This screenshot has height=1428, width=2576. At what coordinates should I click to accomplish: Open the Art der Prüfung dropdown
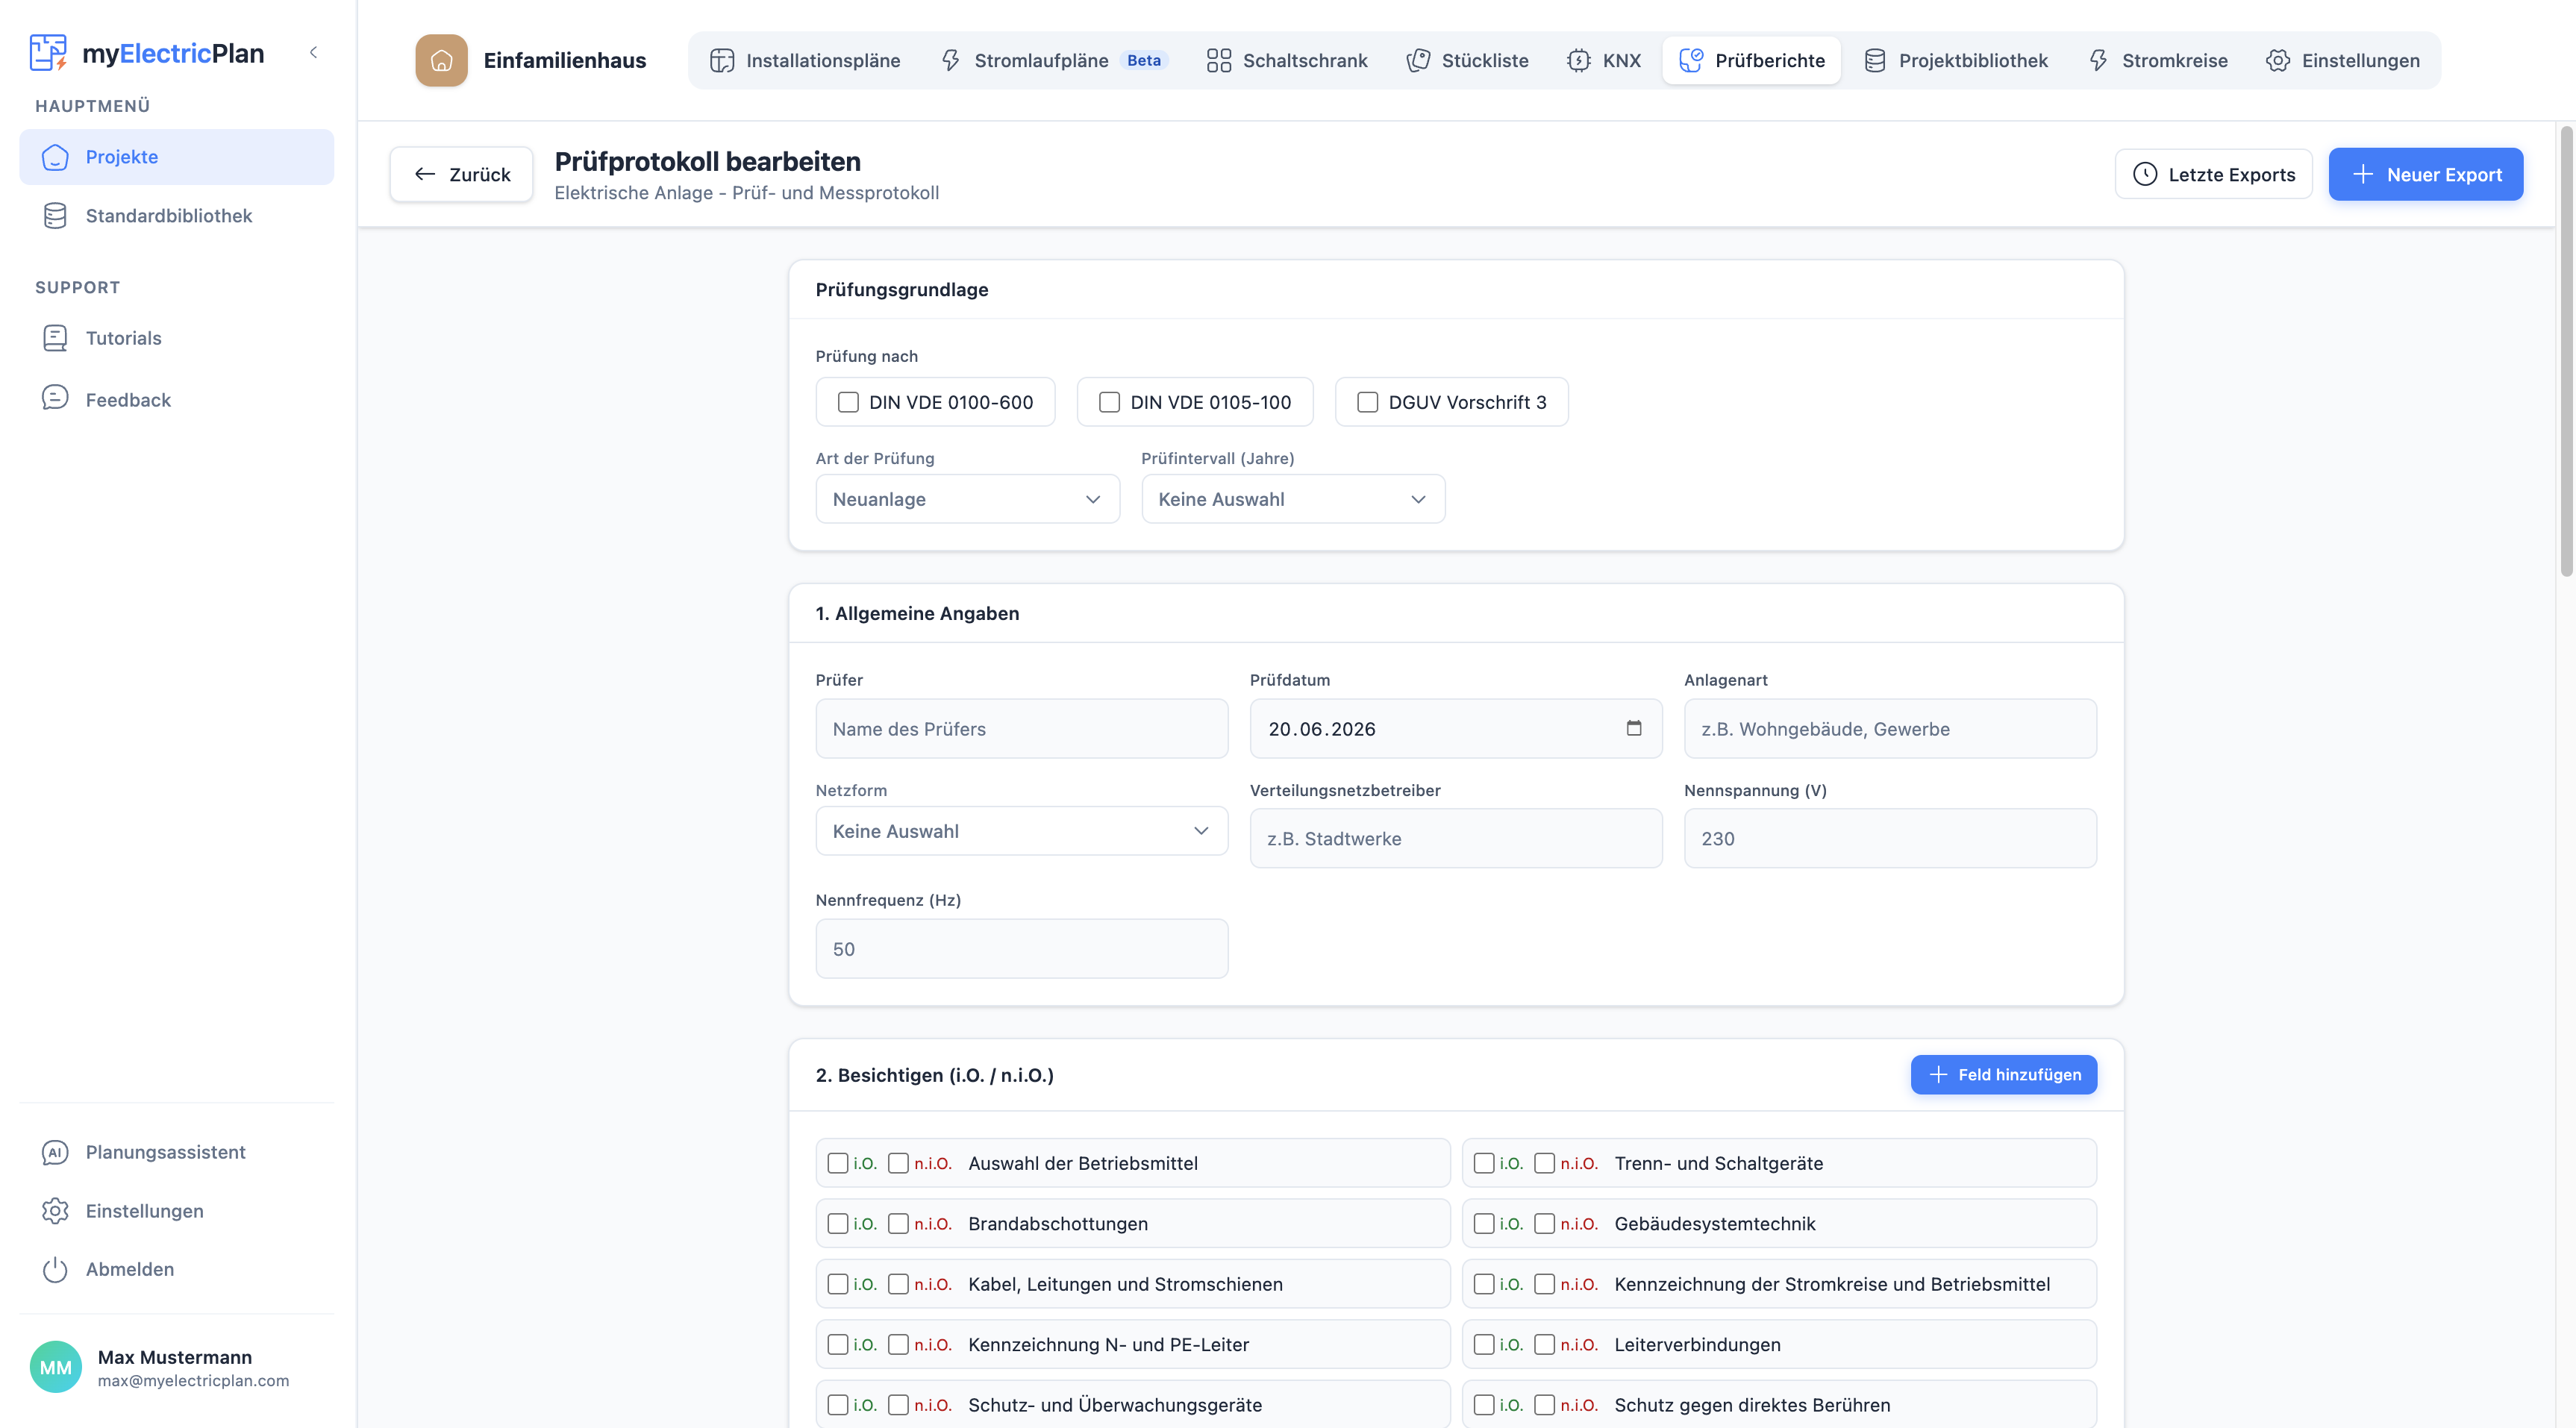tap(967, 499)
